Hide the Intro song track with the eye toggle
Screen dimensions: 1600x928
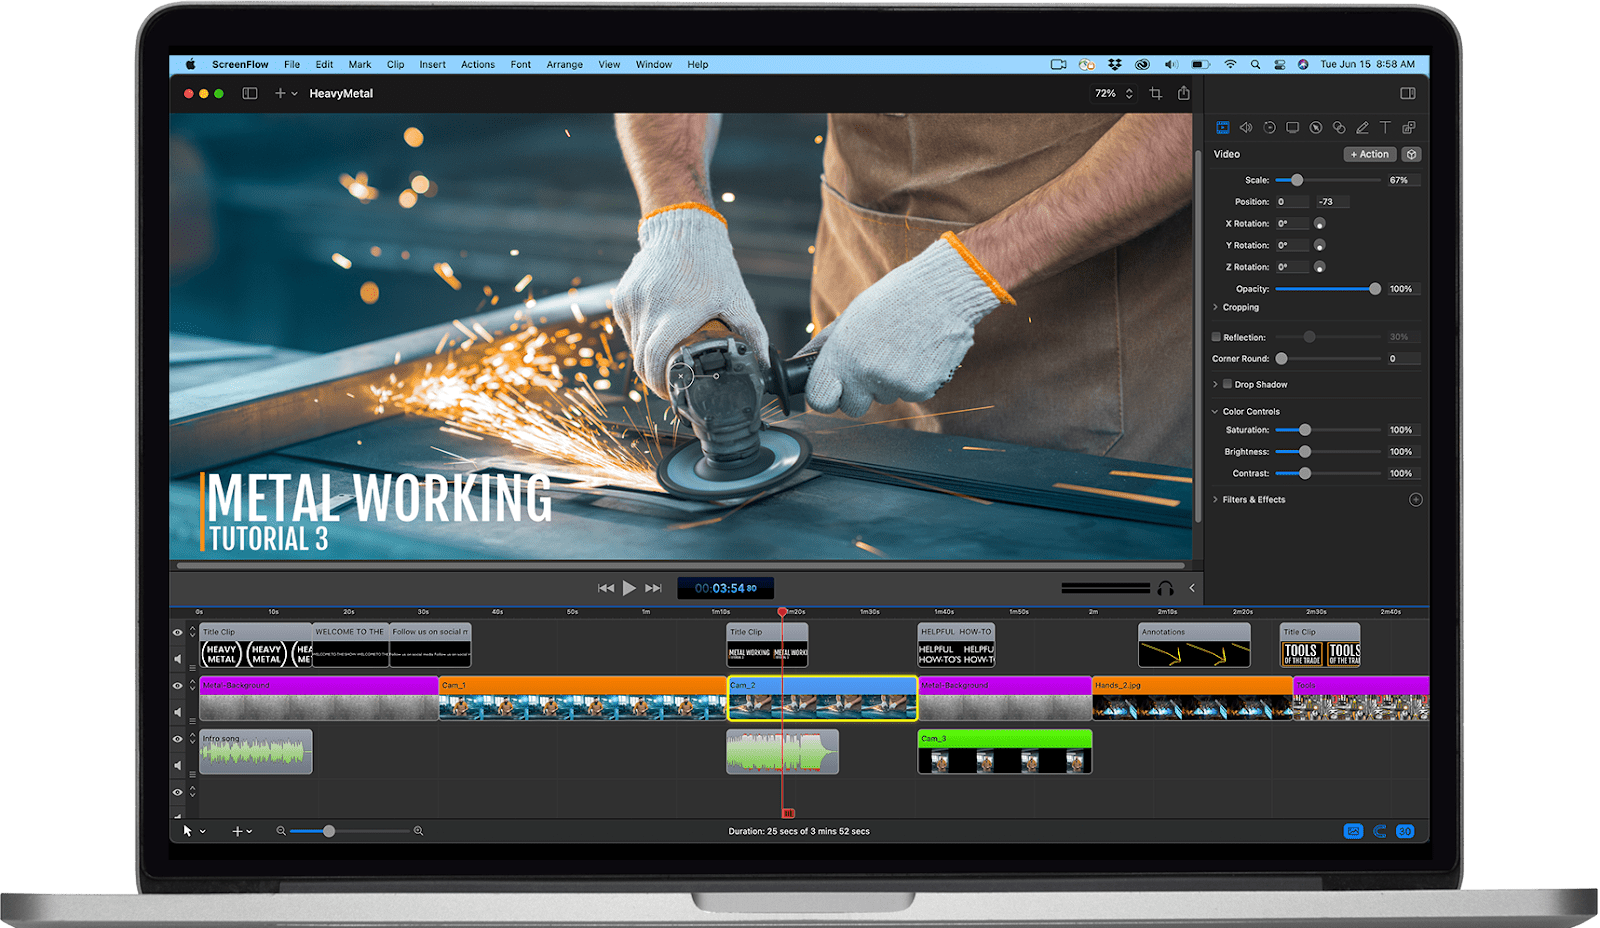point(178,739)
